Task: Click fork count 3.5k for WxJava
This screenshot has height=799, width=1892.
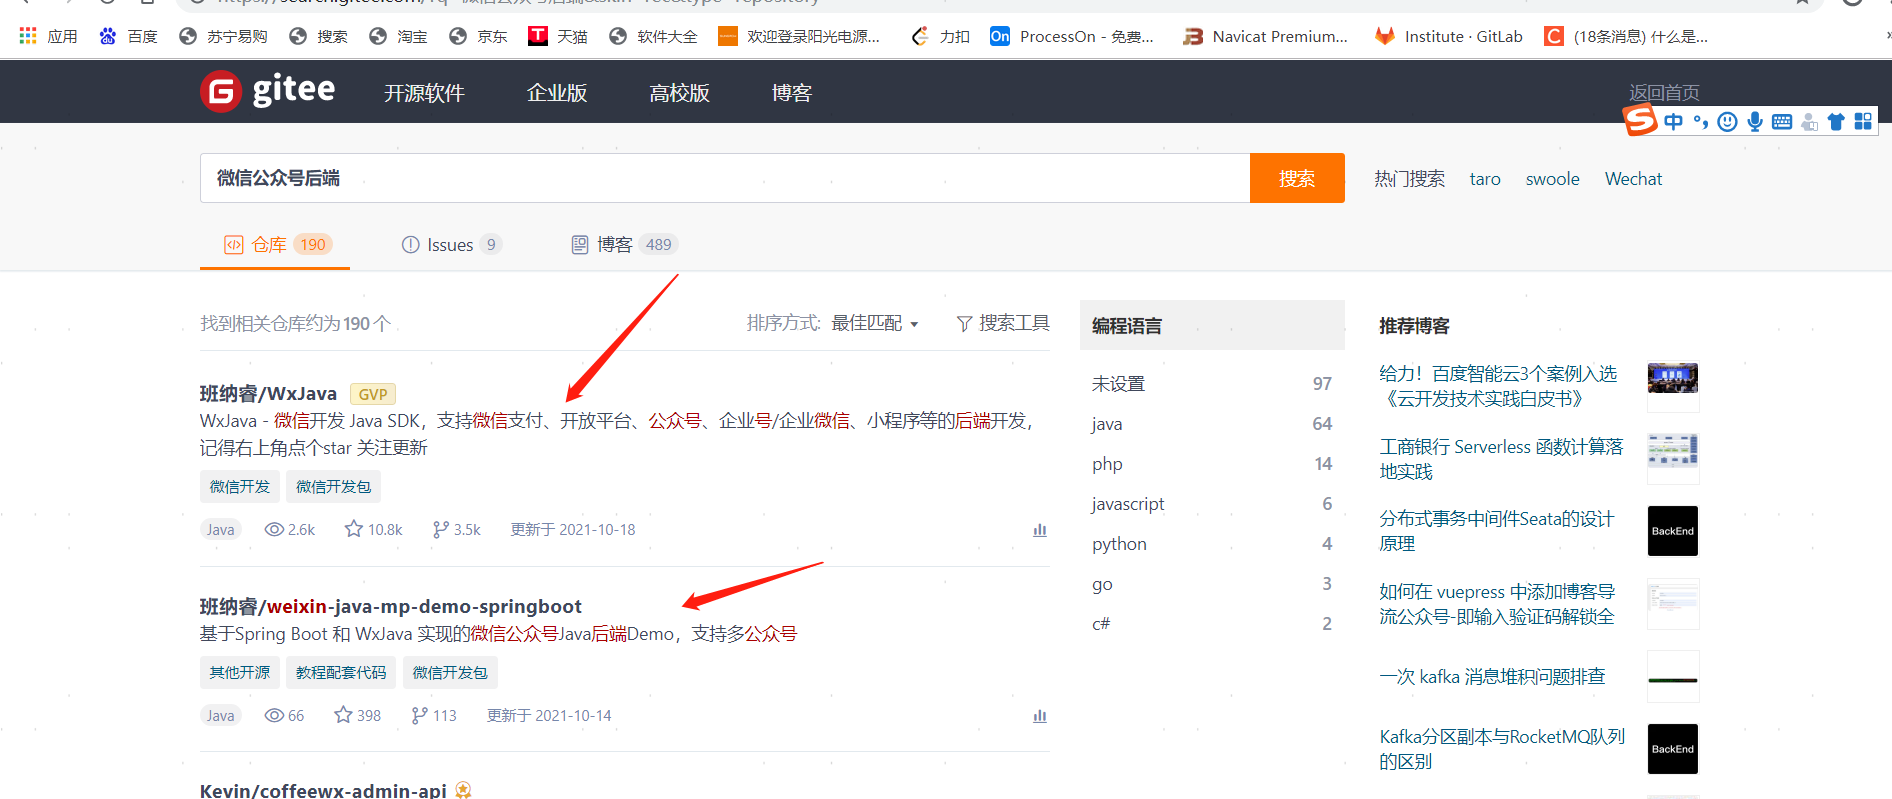Action: (456, 529)
